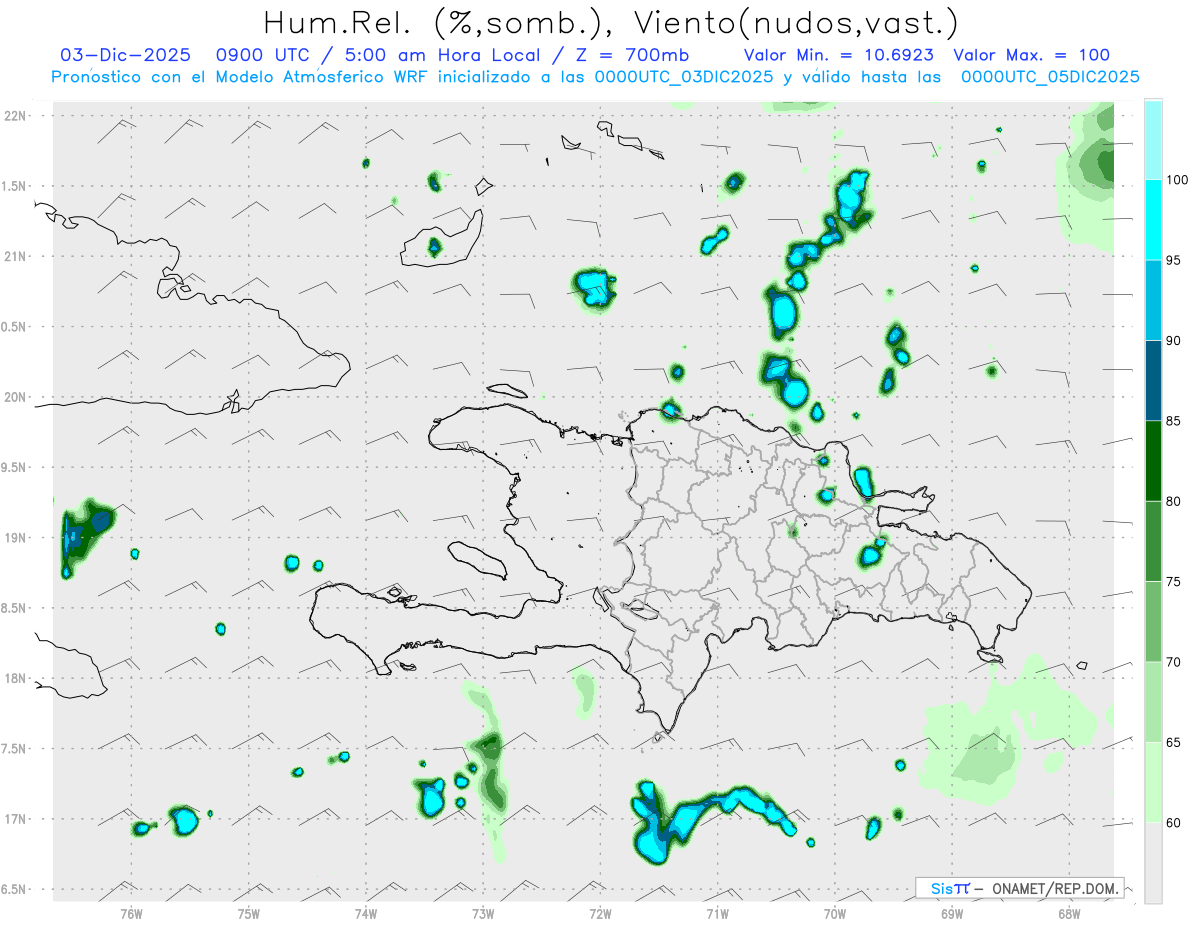Click the 20N latitude axis label
Viewport: 1200px width, 927px height.
tap(16, 397)
